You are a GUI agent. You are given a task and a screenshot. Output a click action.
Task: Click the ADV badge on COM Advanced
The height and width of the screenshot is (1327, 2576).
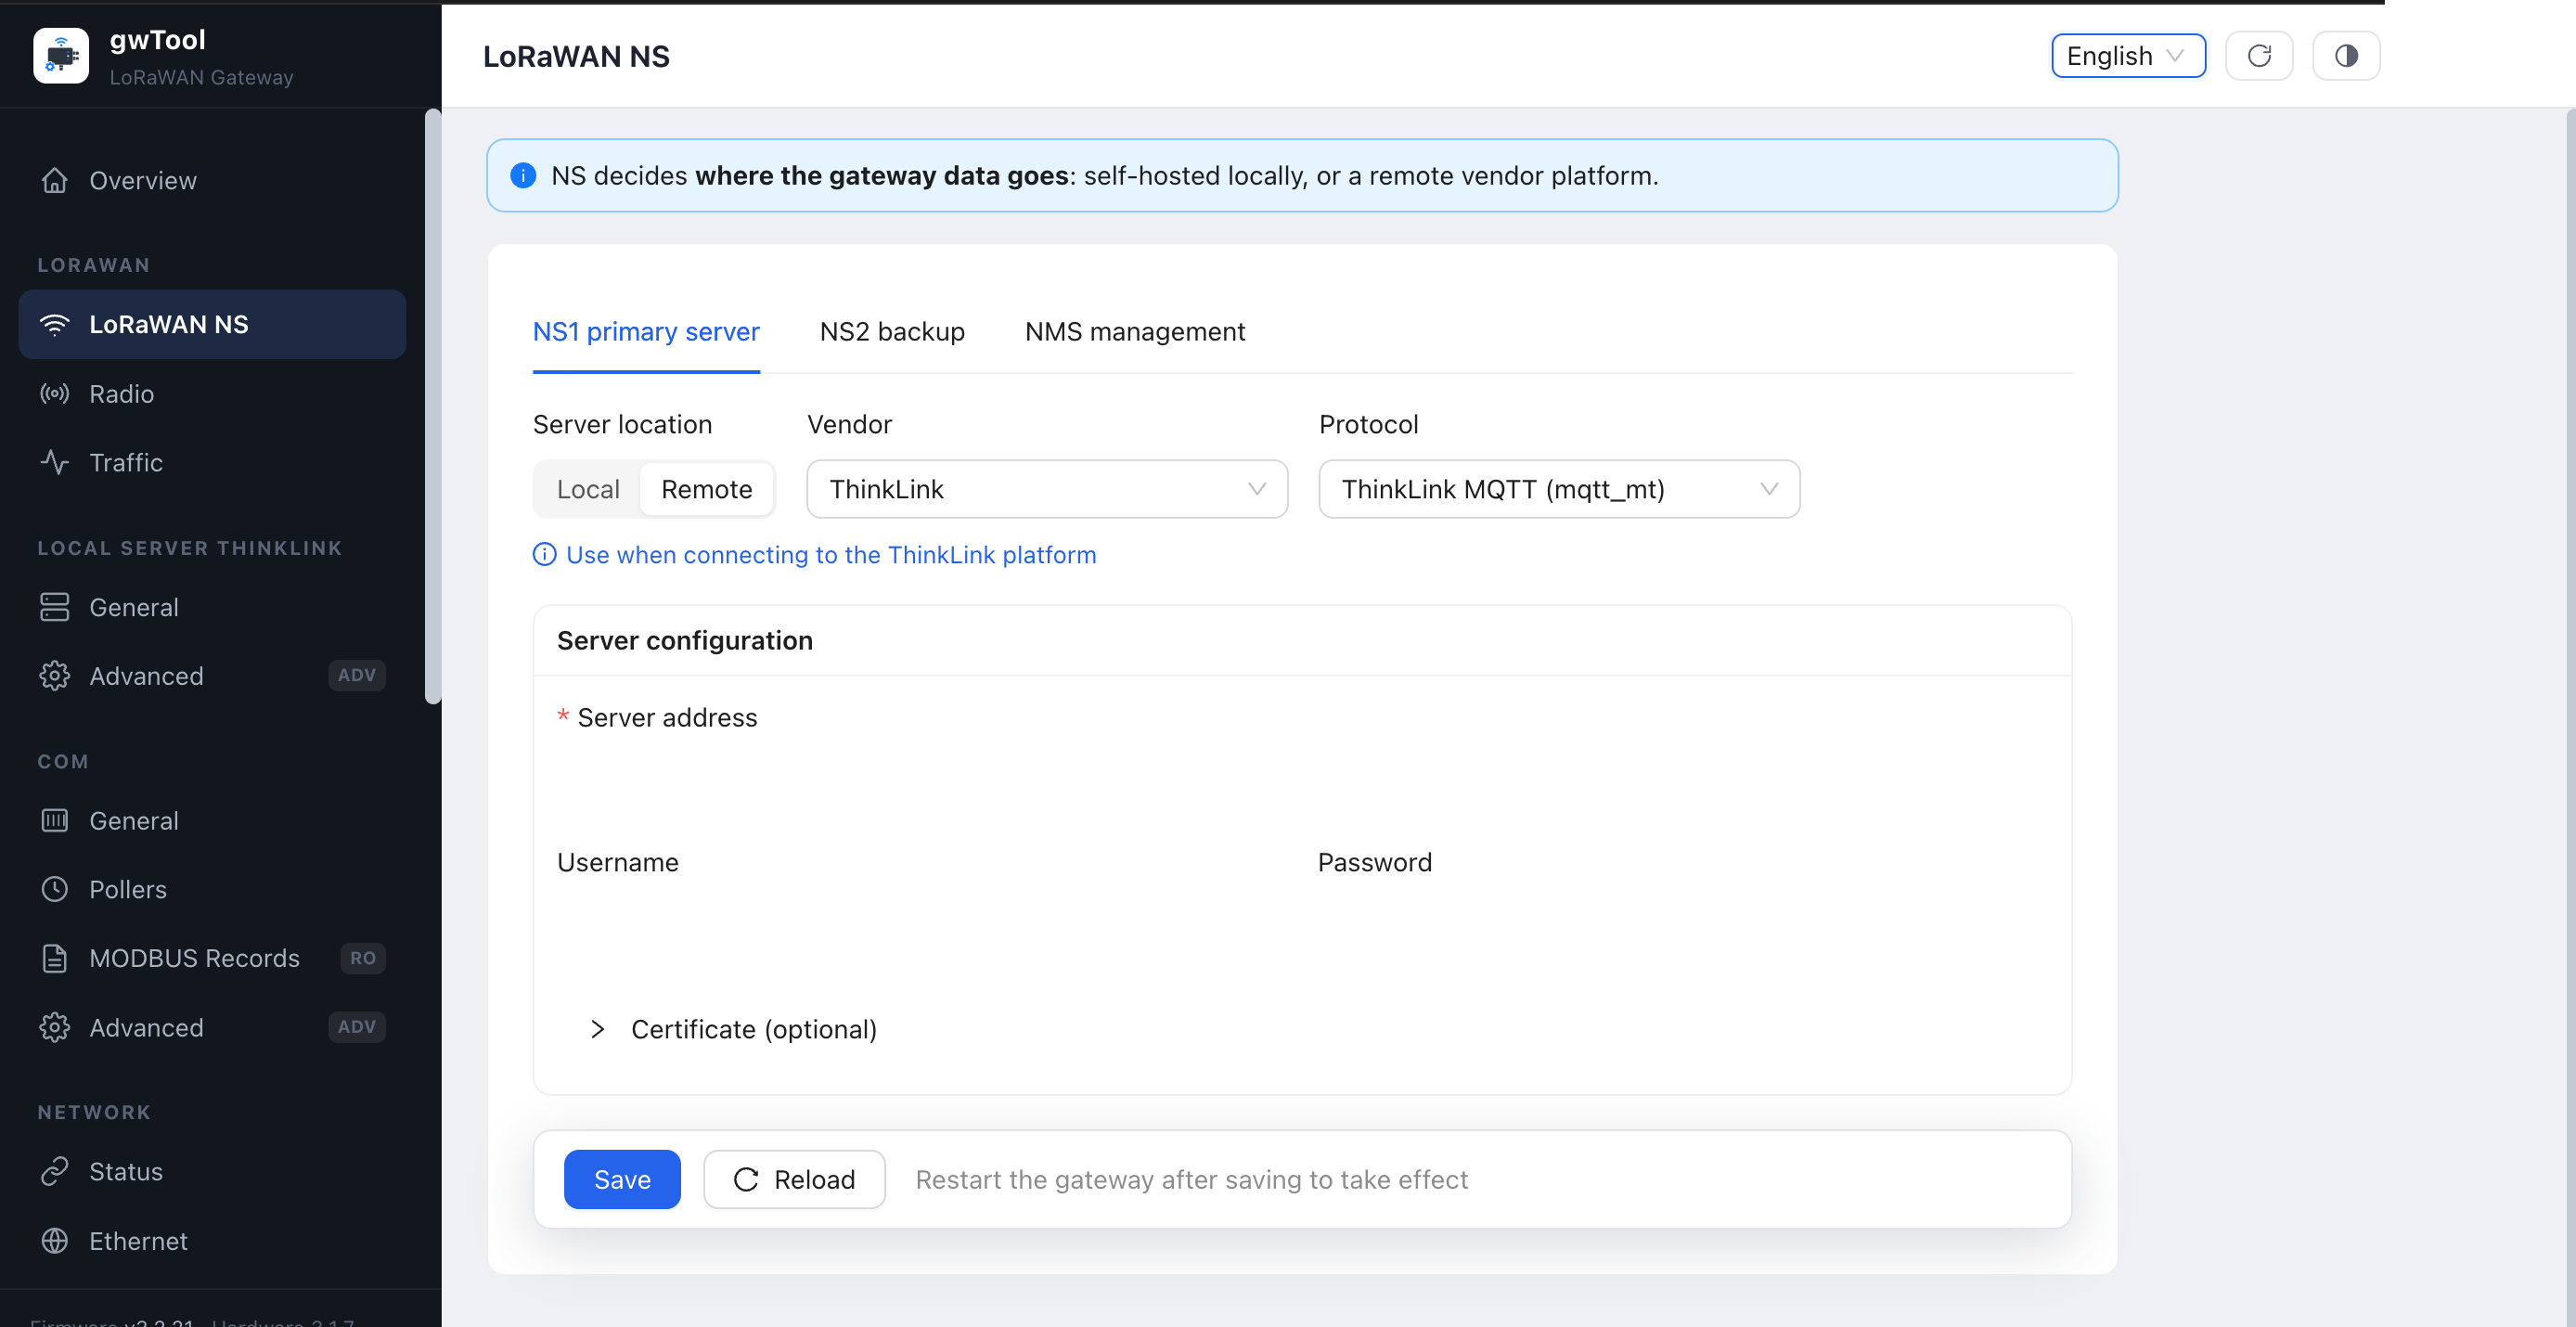(x=357, y=1027)
